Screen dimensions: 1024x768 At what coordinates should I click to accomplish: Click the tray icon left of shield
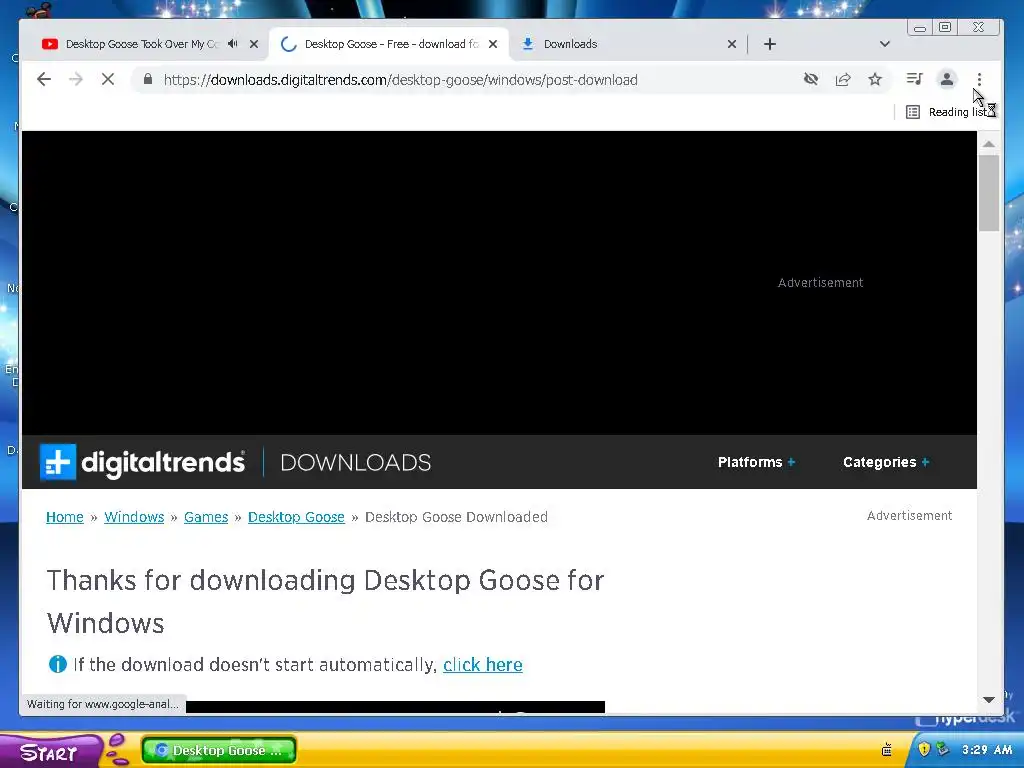click(x=887, y=749)
